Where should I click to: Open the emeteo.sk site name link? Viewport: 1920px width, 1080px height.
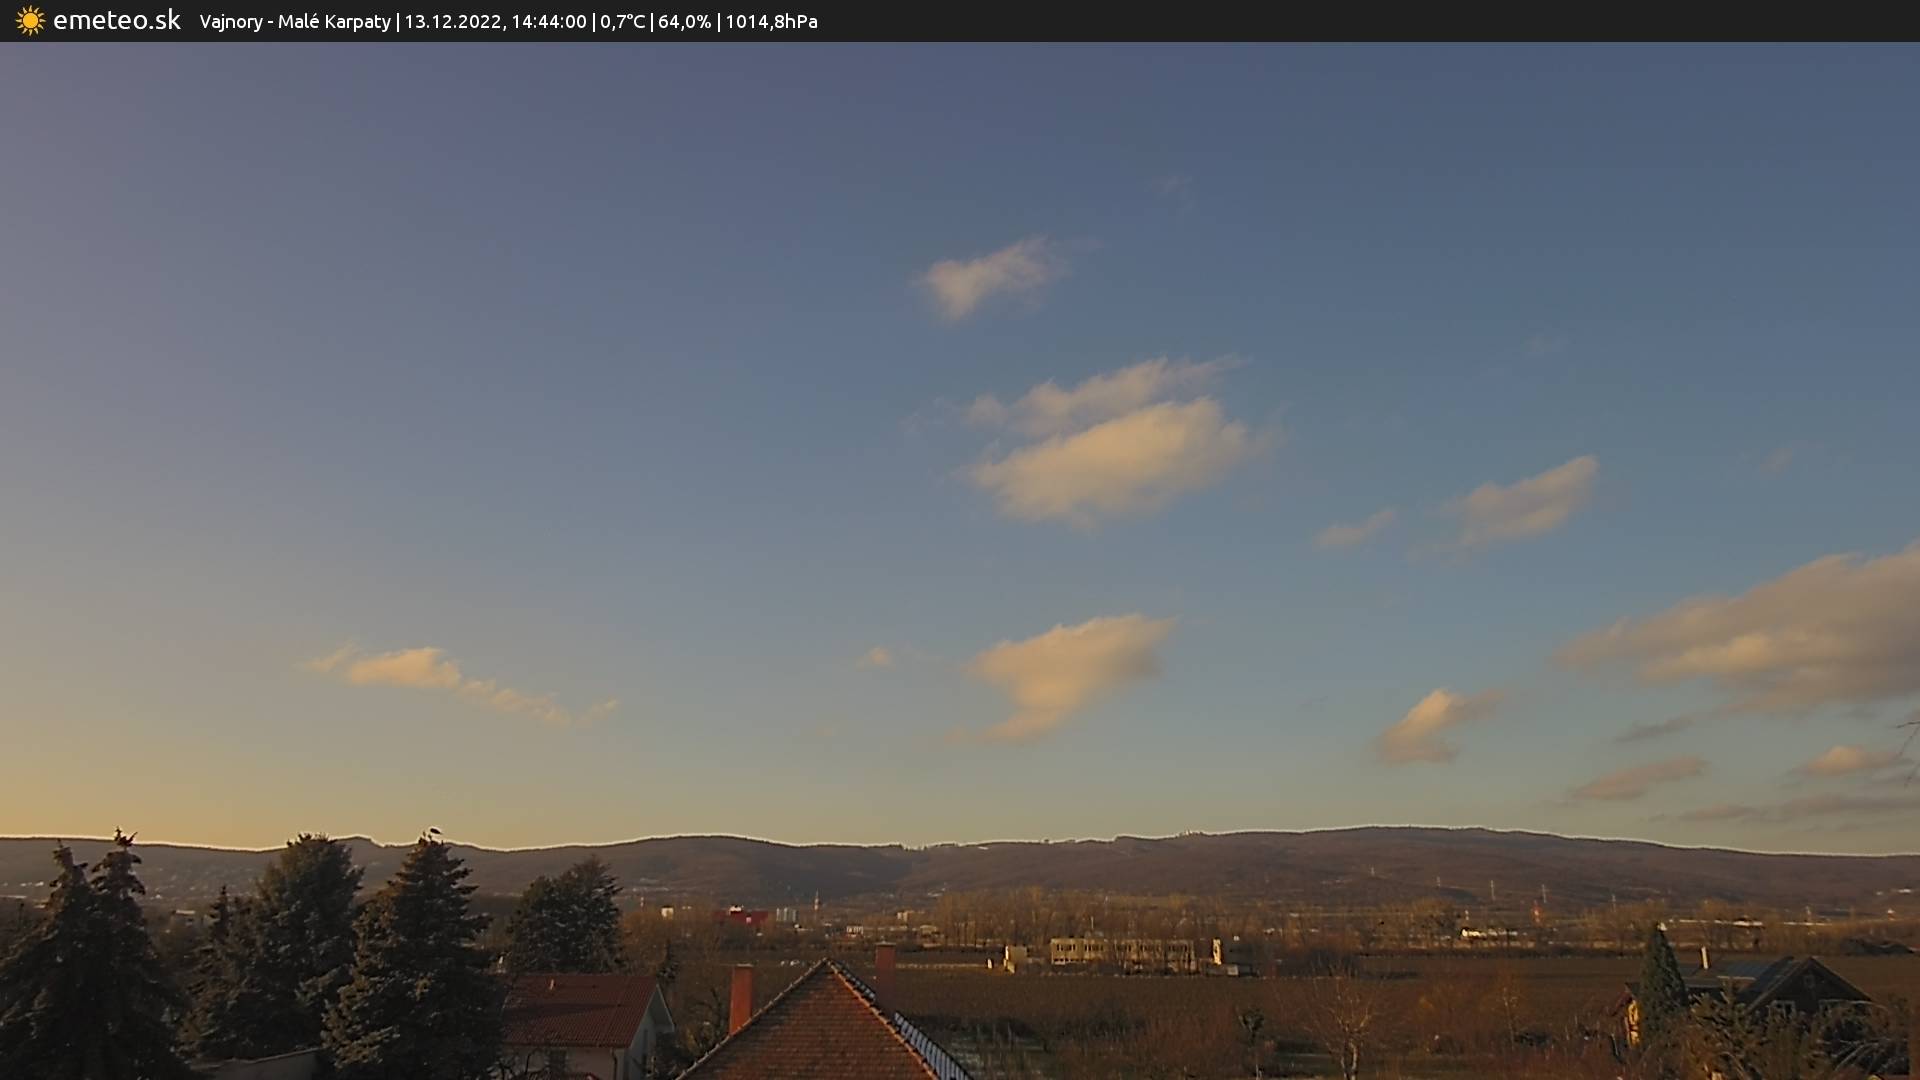(116, 21)
